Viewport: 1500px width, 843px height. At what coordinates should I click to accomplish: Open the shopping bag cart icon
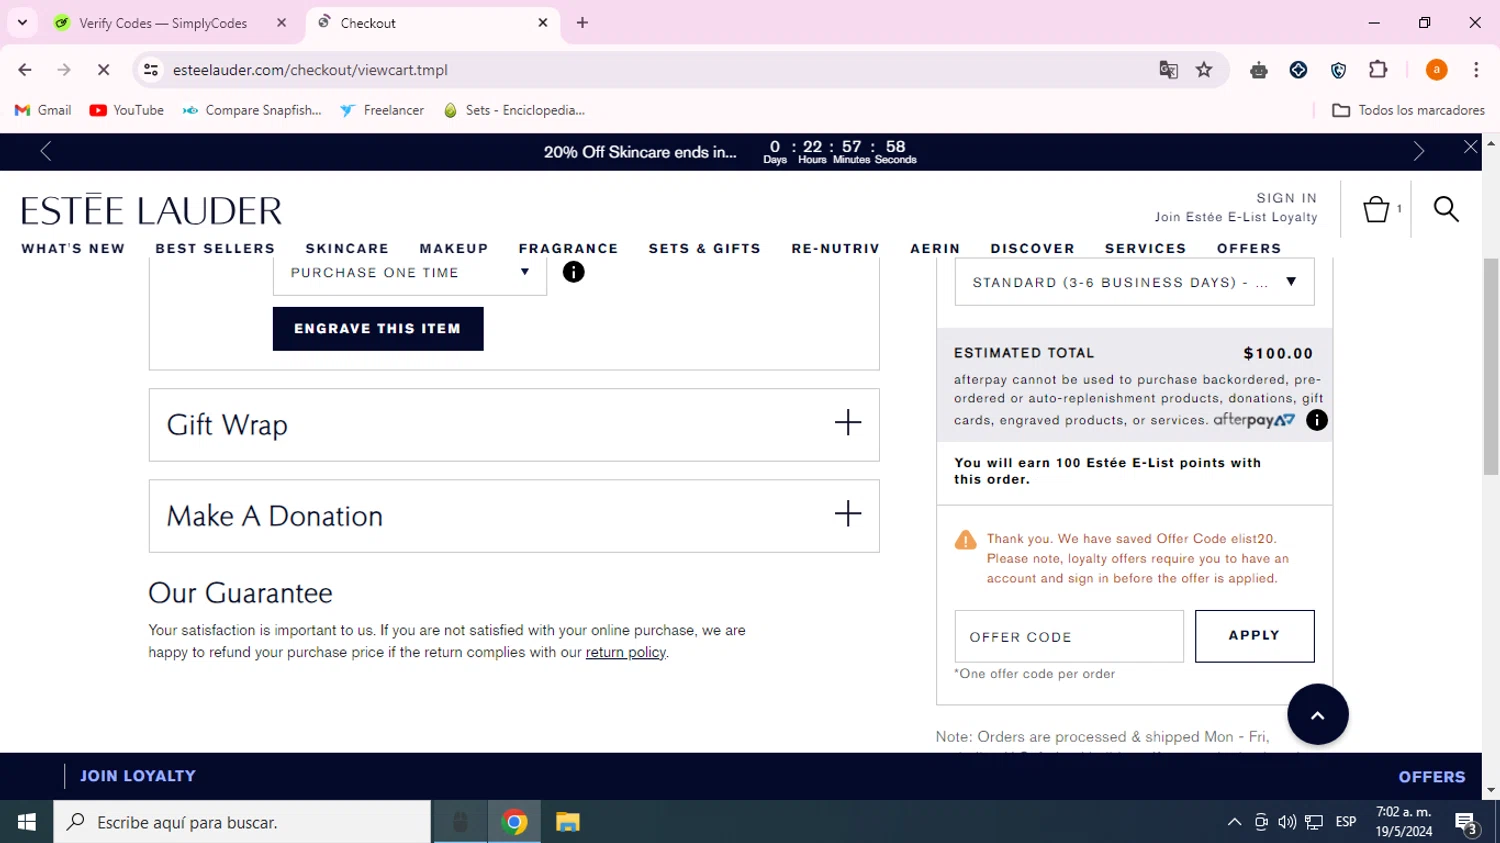pos(1376,209)
